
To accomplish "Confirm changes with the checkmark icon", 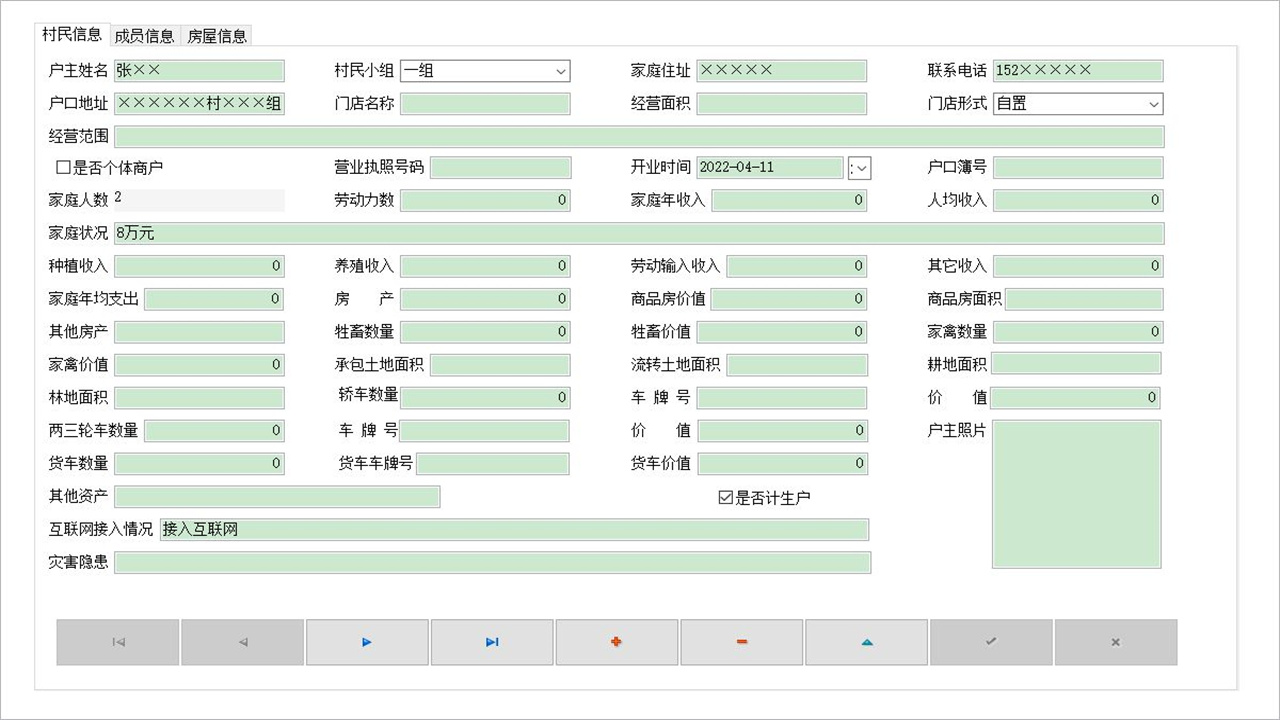I will click(991, 642).
